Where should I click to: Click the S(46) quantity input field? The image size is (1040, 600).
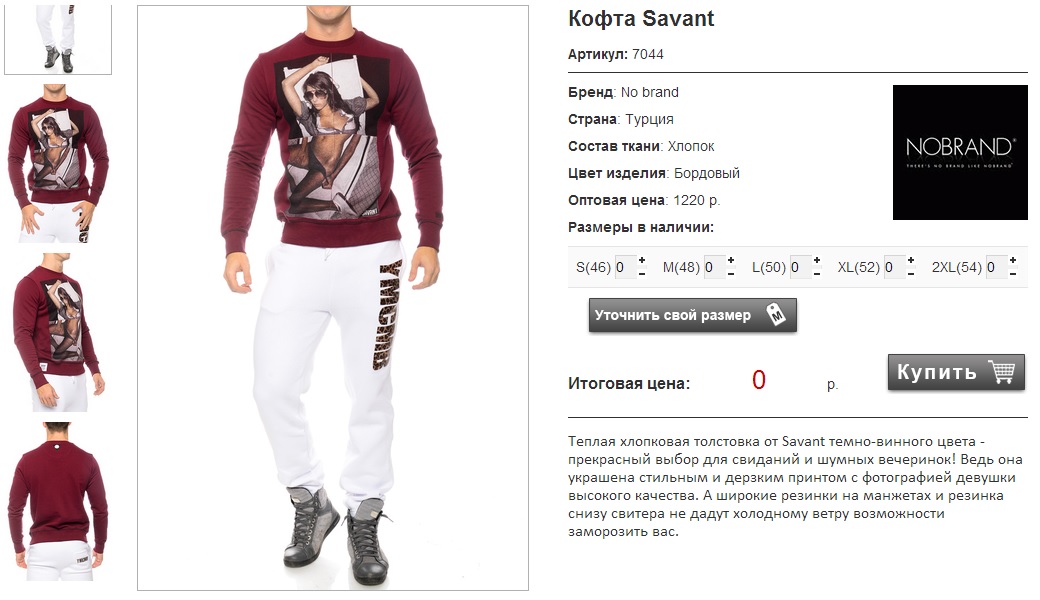coord(625,267)
